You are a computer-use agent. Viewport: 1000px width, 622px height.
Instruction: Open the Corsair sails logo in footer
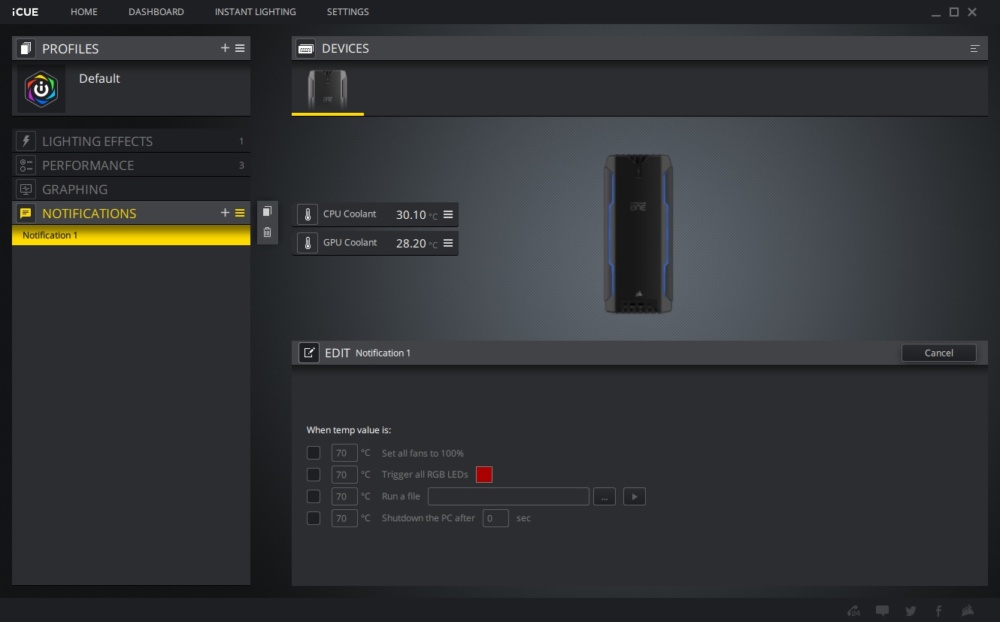(967, 610)
